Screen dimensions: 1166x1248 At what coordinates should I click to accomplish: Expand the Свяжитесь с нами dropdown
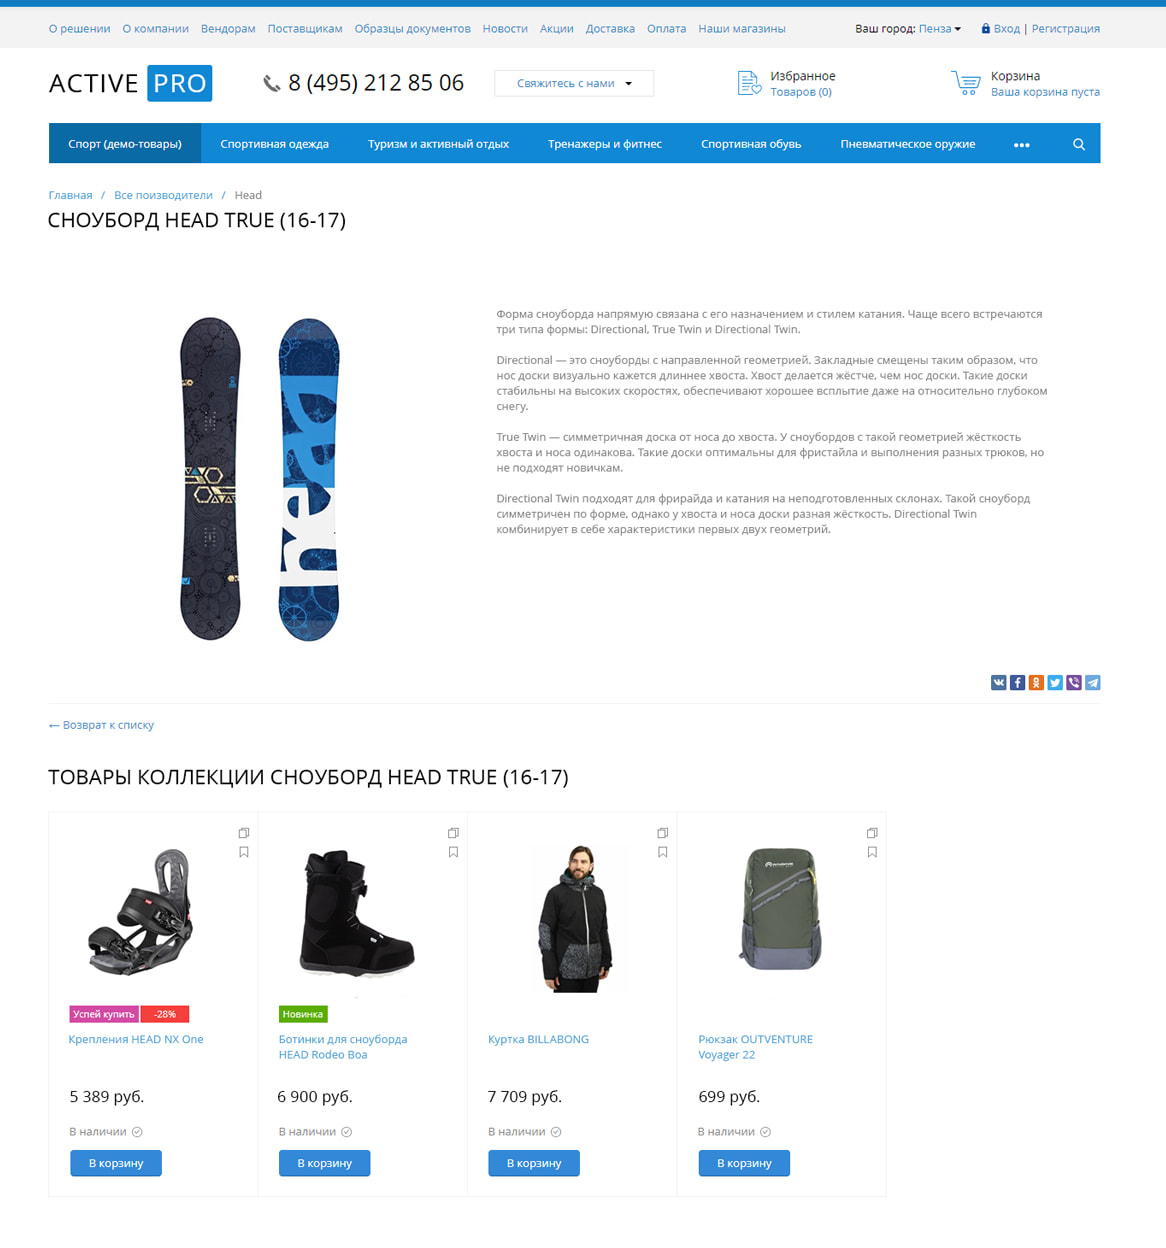click(x=574, y=83)
